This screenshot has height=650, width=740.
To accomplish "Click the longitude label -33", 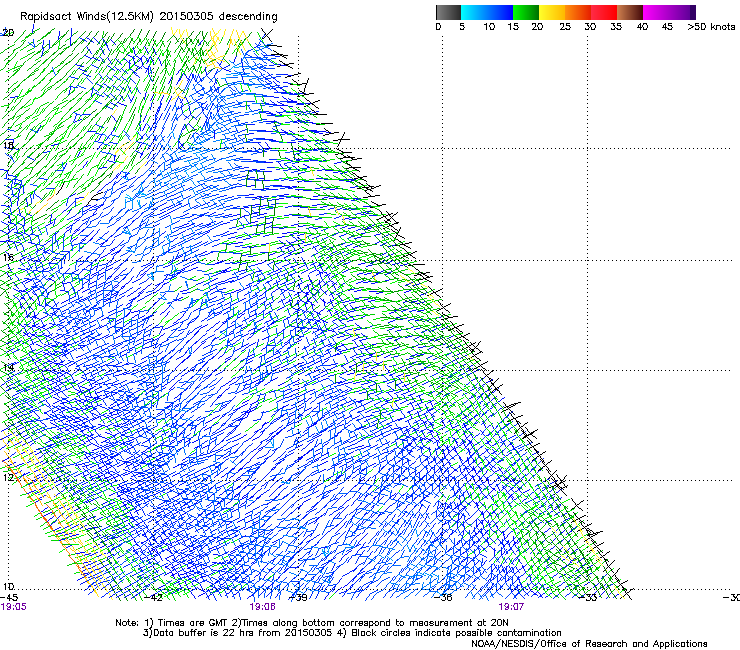I will pos(588,597).
